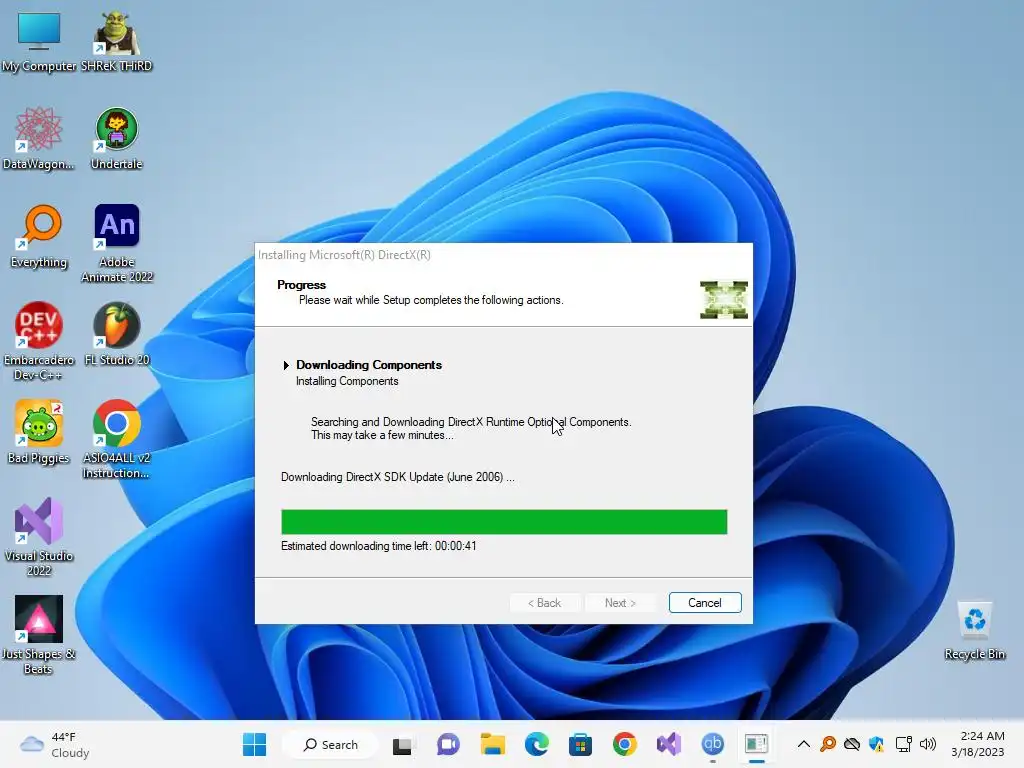Launch Google Chrome from the taskbar

[624, 744]
